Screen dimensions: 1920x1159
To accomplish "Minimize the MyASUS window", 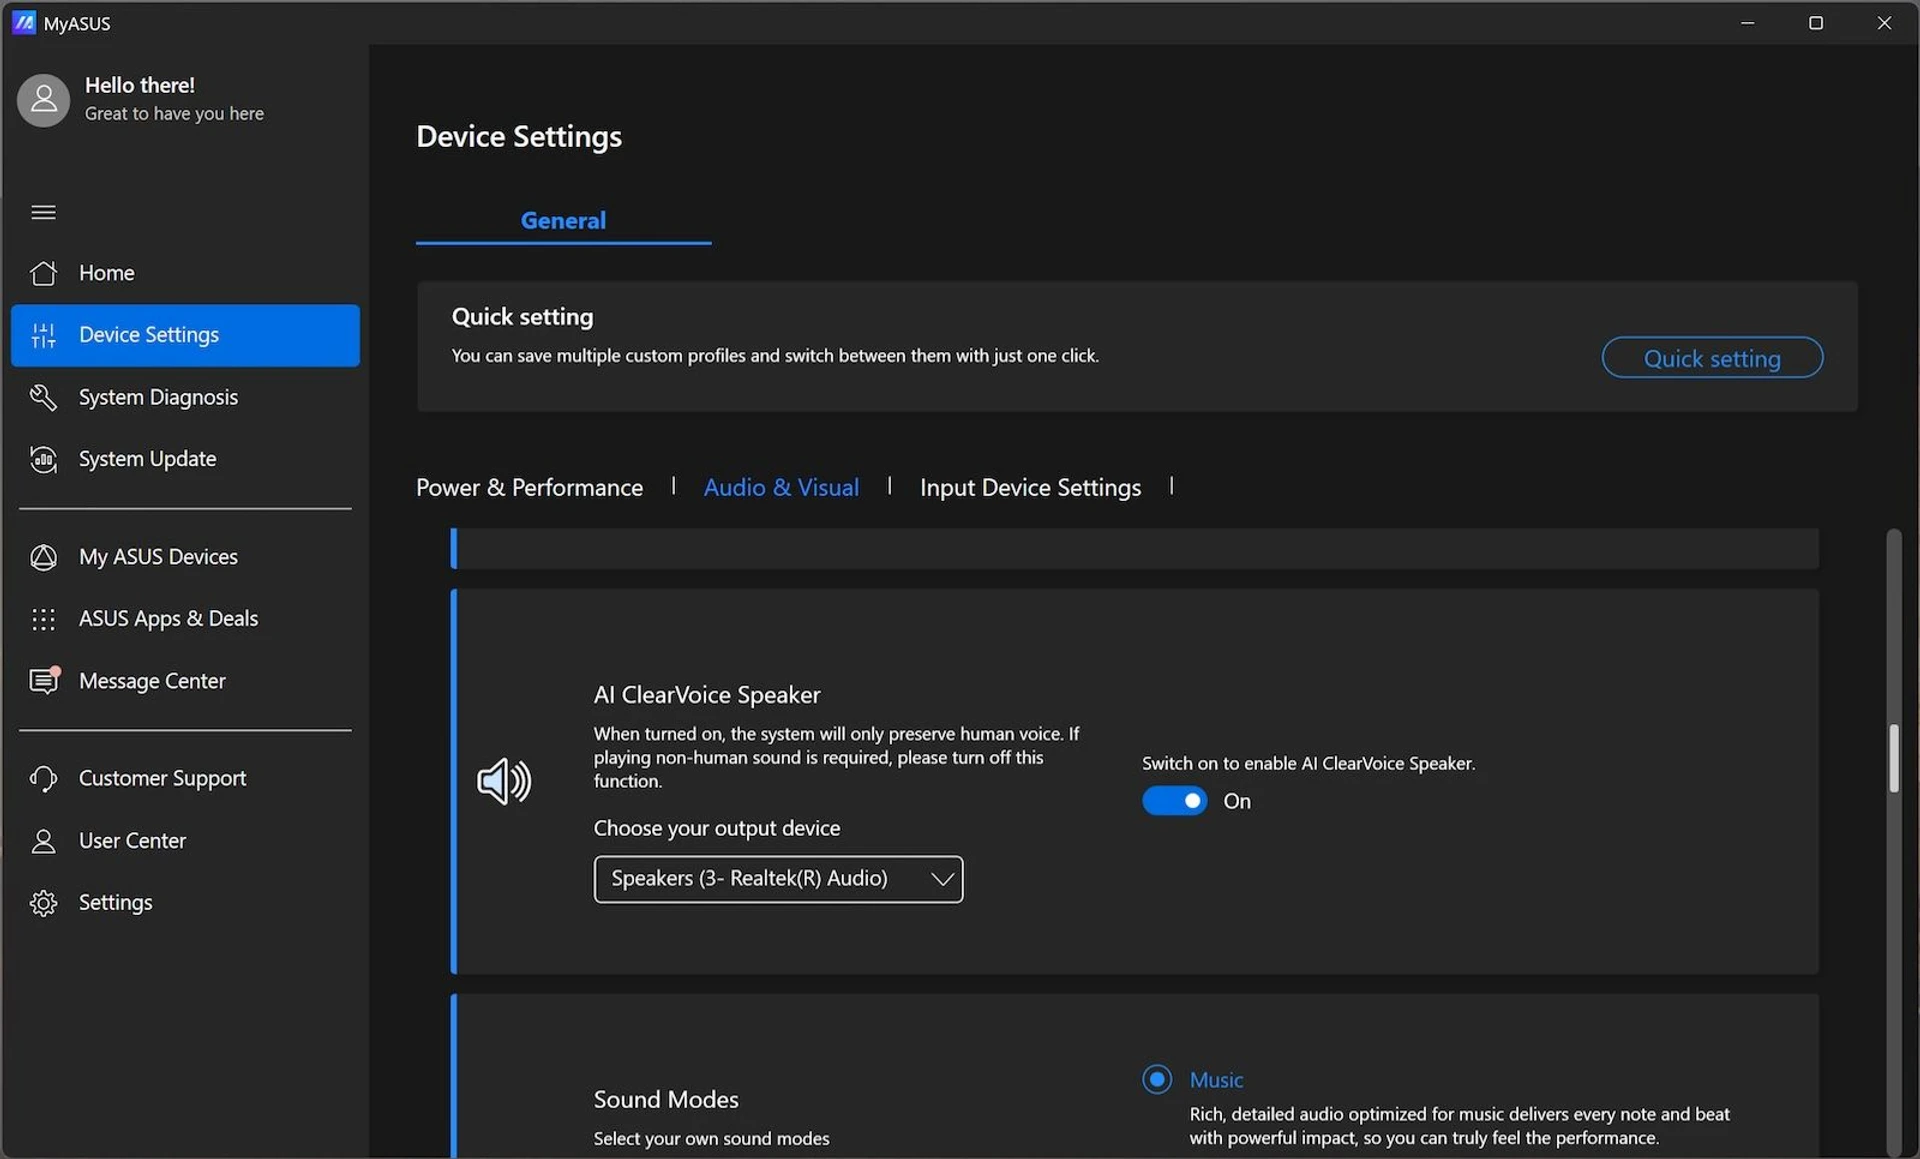I will coord(1747,22).
